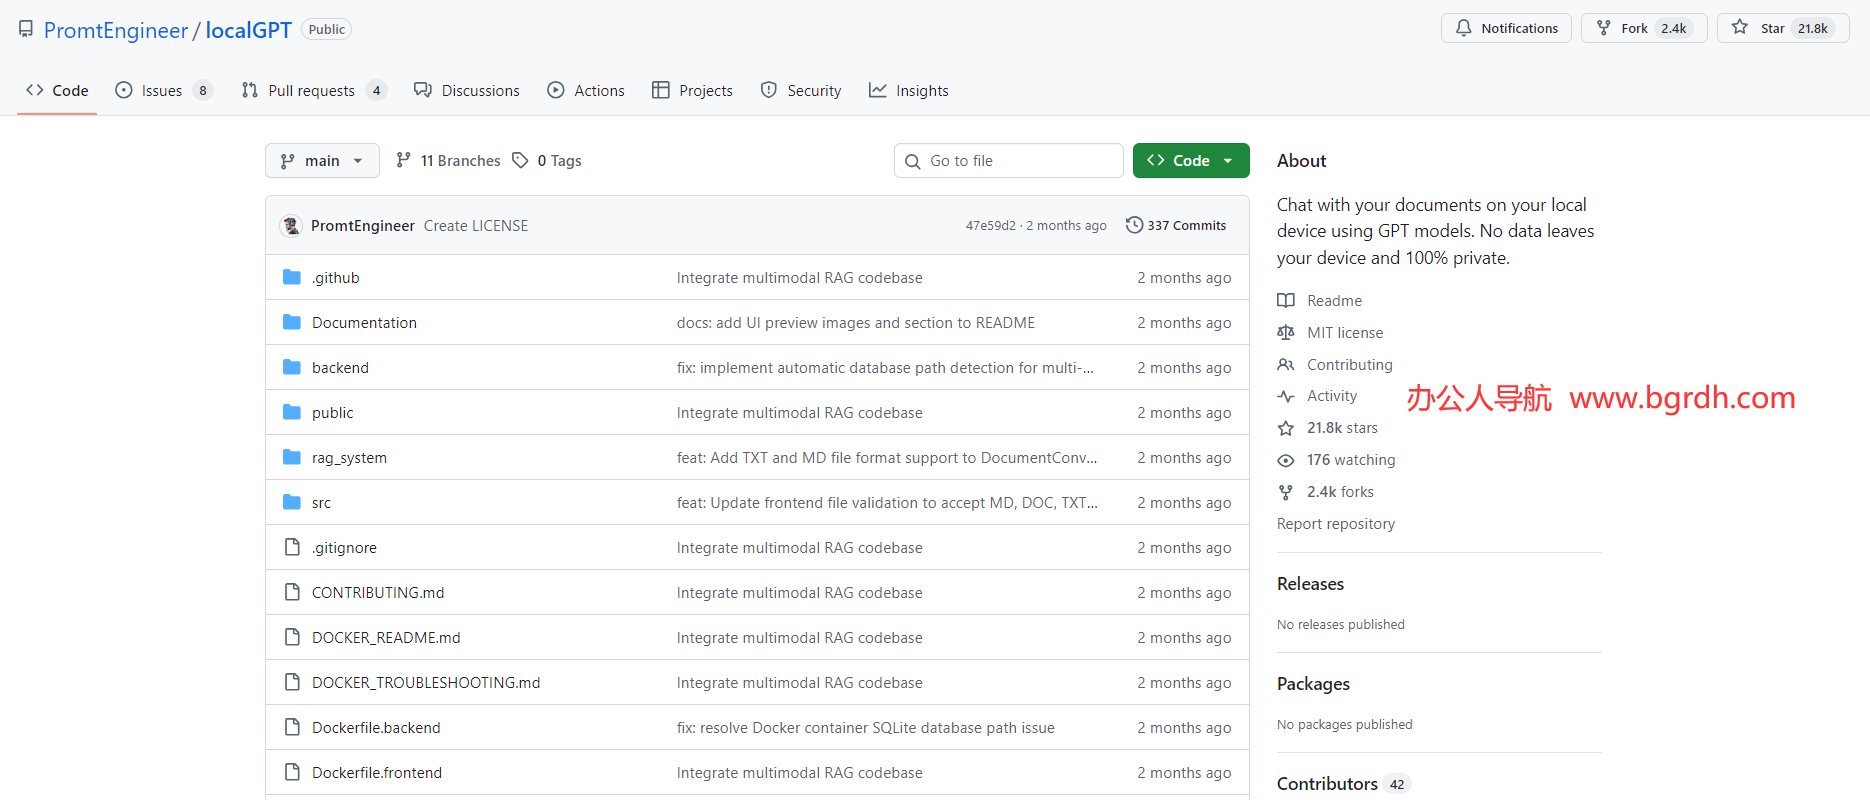Open the Actions tab
The width and height of the screenshot is (1870, 800).
[x=586, y=90]
